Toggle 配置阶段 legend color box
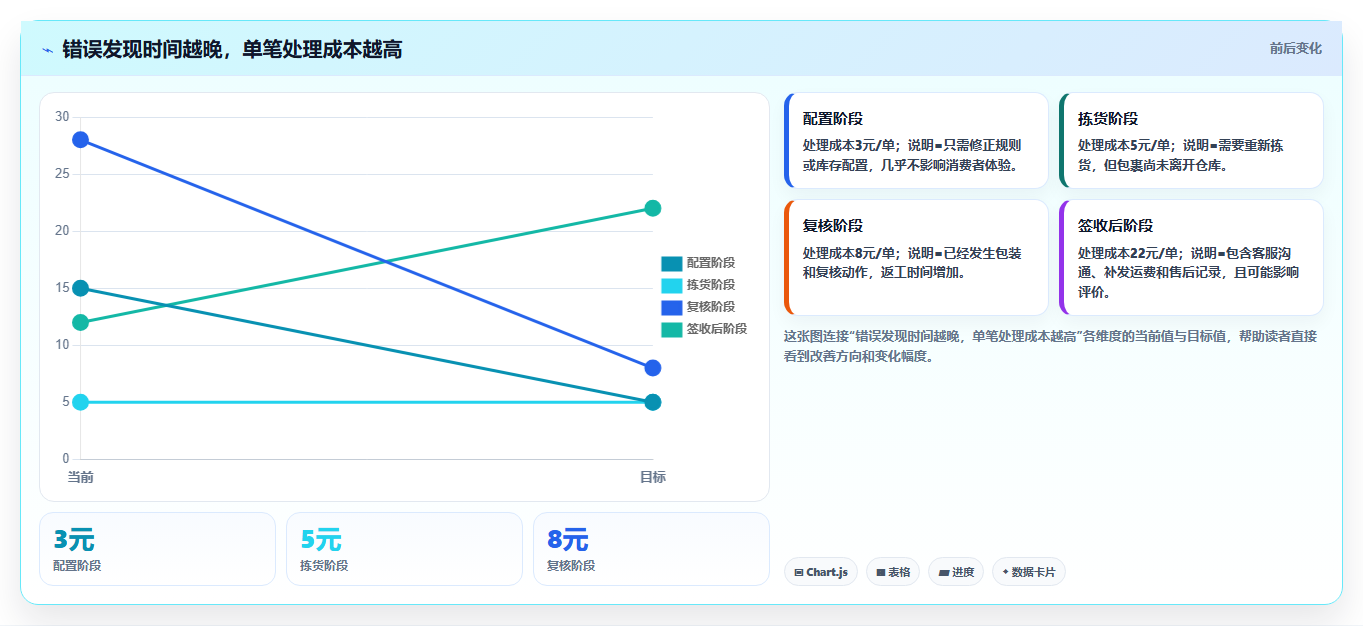Screen dimensions: 1363x626 (671, 263)
